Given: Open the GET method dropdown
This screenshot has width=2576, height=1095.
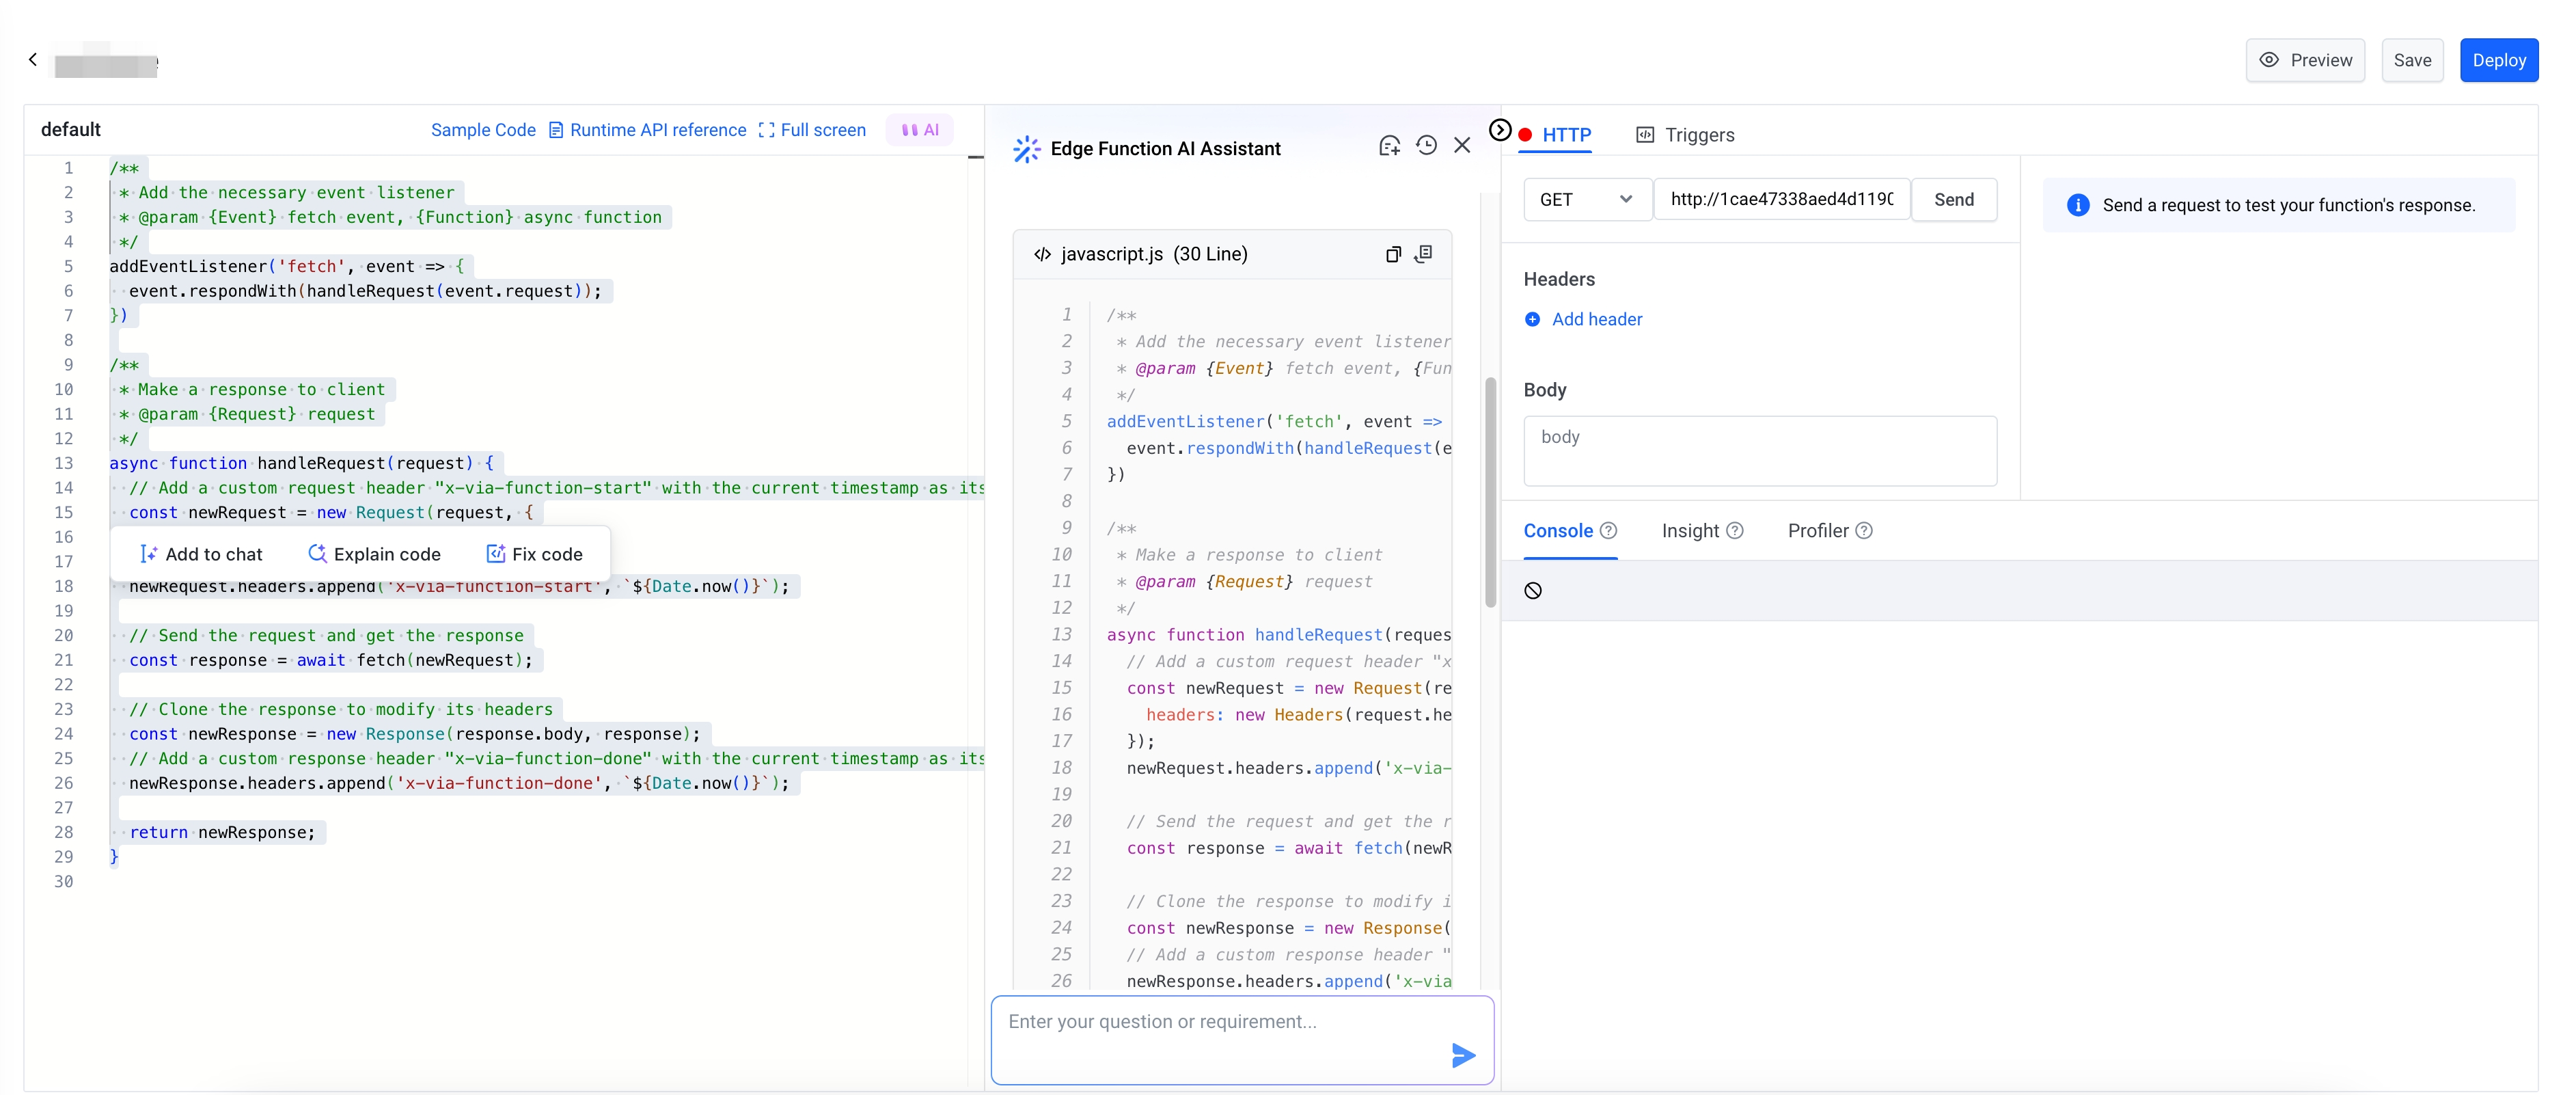Looking at the screenshot, I should 1586,199.
